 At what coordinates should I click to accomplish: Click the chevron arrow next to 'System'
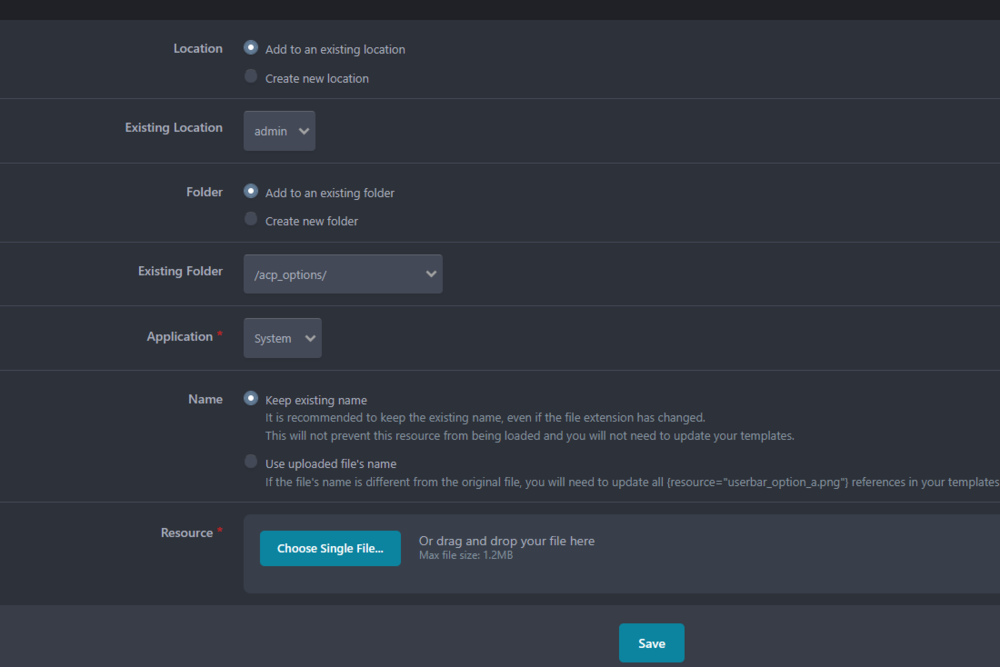pyautogui.click(x=310, y=338)
